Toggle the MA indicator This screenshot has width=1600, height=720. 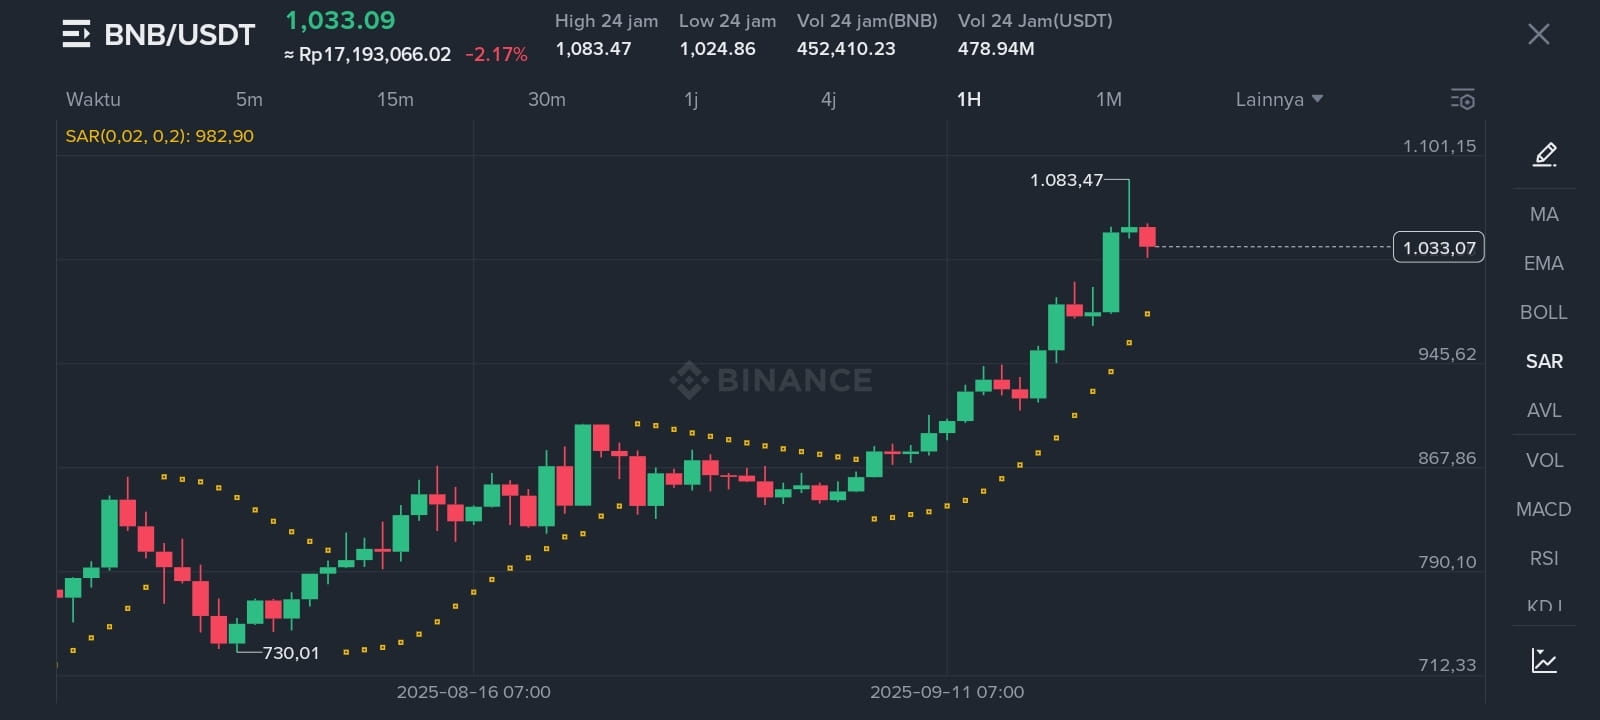tap(1544, 214)
